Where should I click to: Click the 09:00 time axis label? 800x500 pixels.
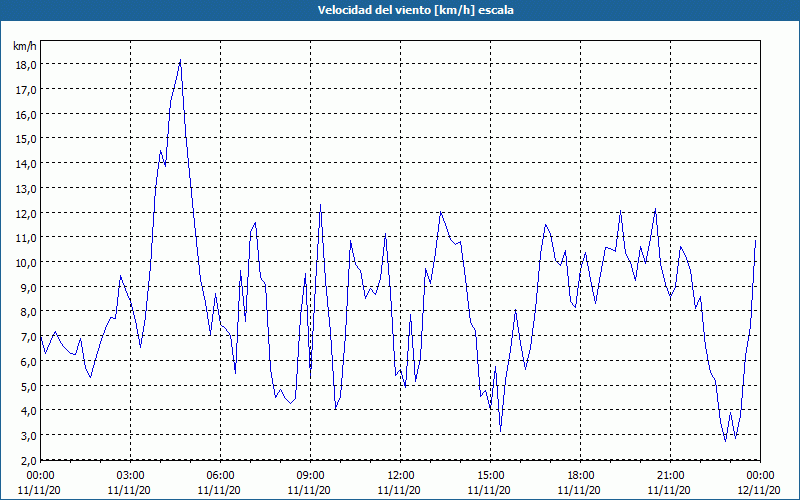click(310, 476)
